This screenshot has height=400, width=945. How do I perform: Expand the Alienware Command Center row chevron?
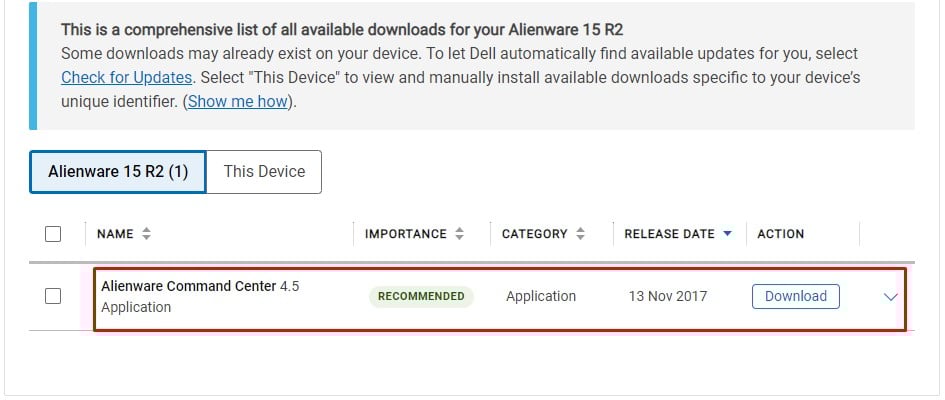(891, 297)
